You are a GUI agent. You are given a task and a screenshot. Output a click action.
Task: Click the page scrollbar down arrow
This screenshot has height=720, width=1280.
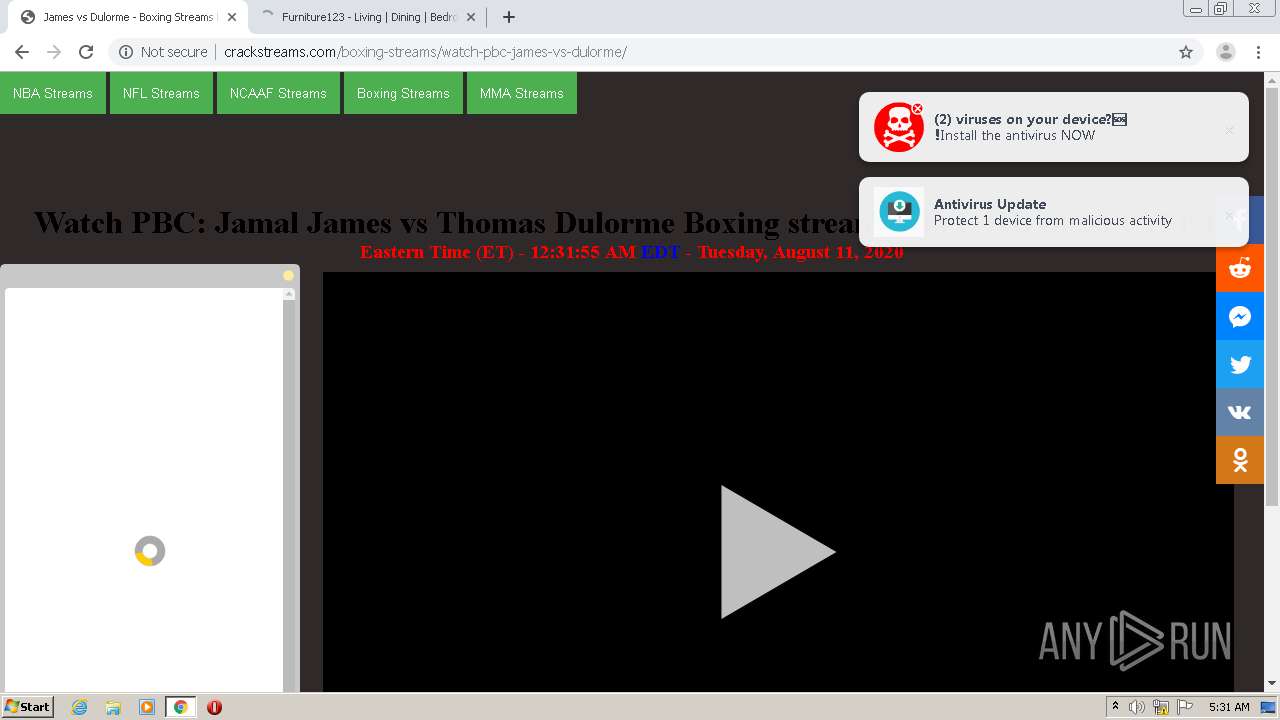point(1272,684)
